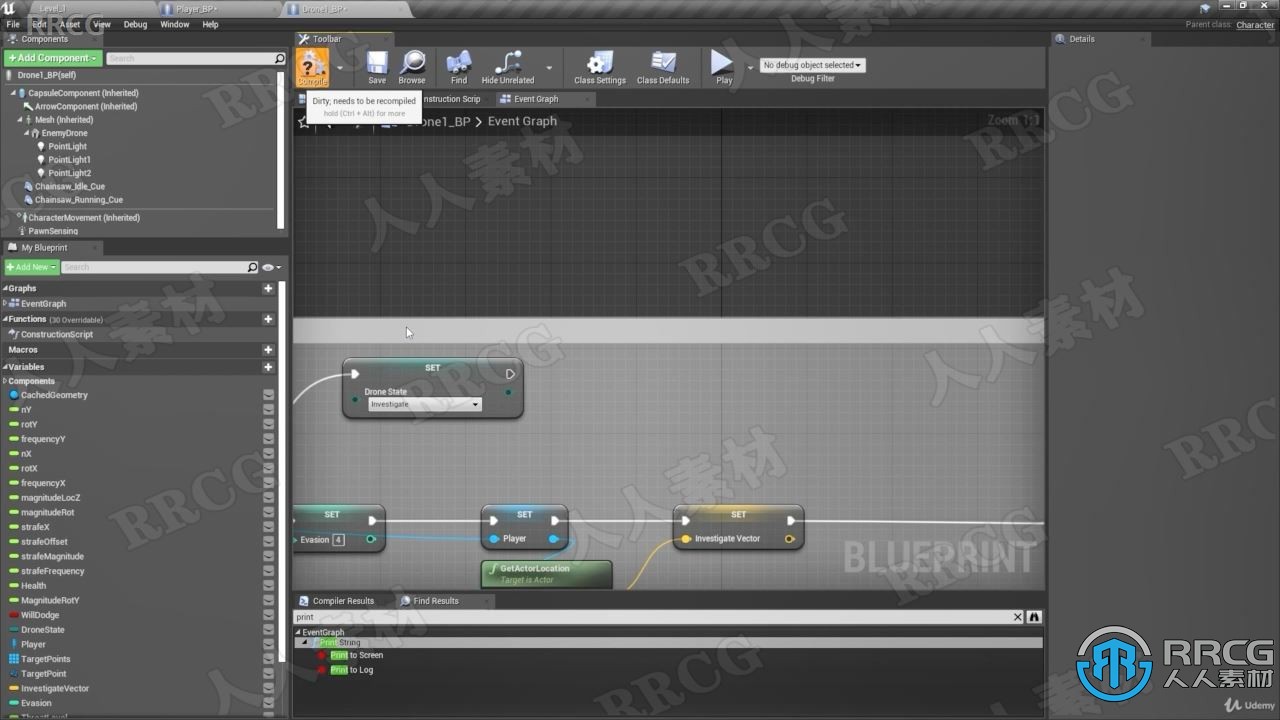
Task: Select PointLight1 component
Action: (70, 160)
